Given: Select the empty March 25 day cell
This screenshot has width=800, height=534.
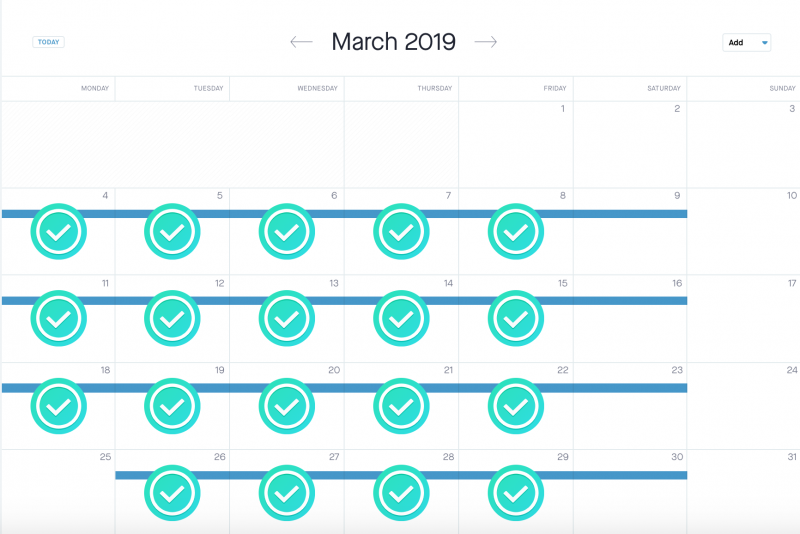Looking at the screenshot, I should (58, 491).
